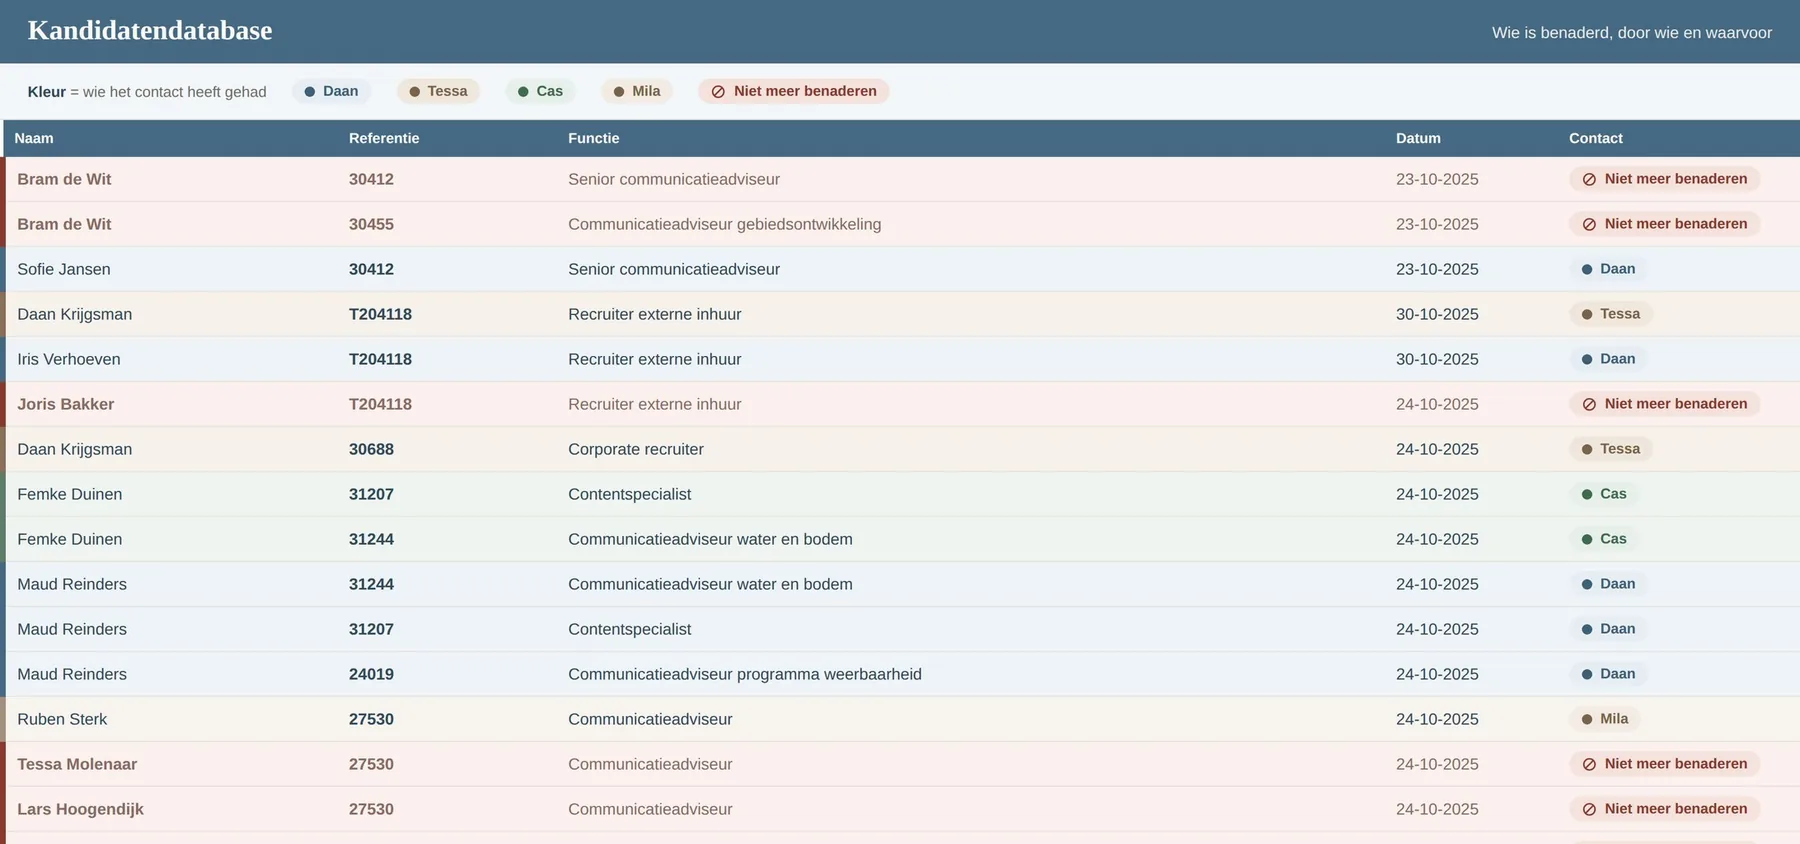Image resolution: width=1800 pixels, height=844 pixels.
Task: Select the prohibition icon in Joris Bakker's row
Action: [x=1589, y=405]
